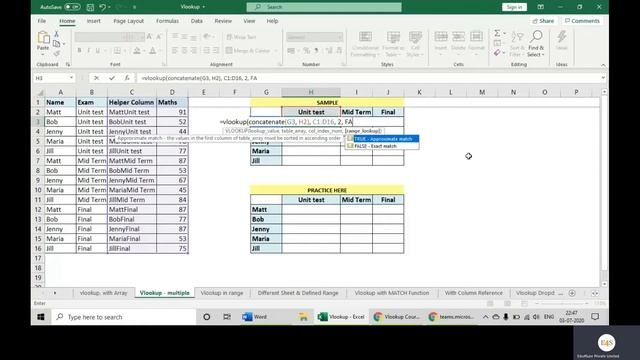Click the Comments button
This screenshot has width=640, height=360.
pyautogui.click(x=582, y=21)
